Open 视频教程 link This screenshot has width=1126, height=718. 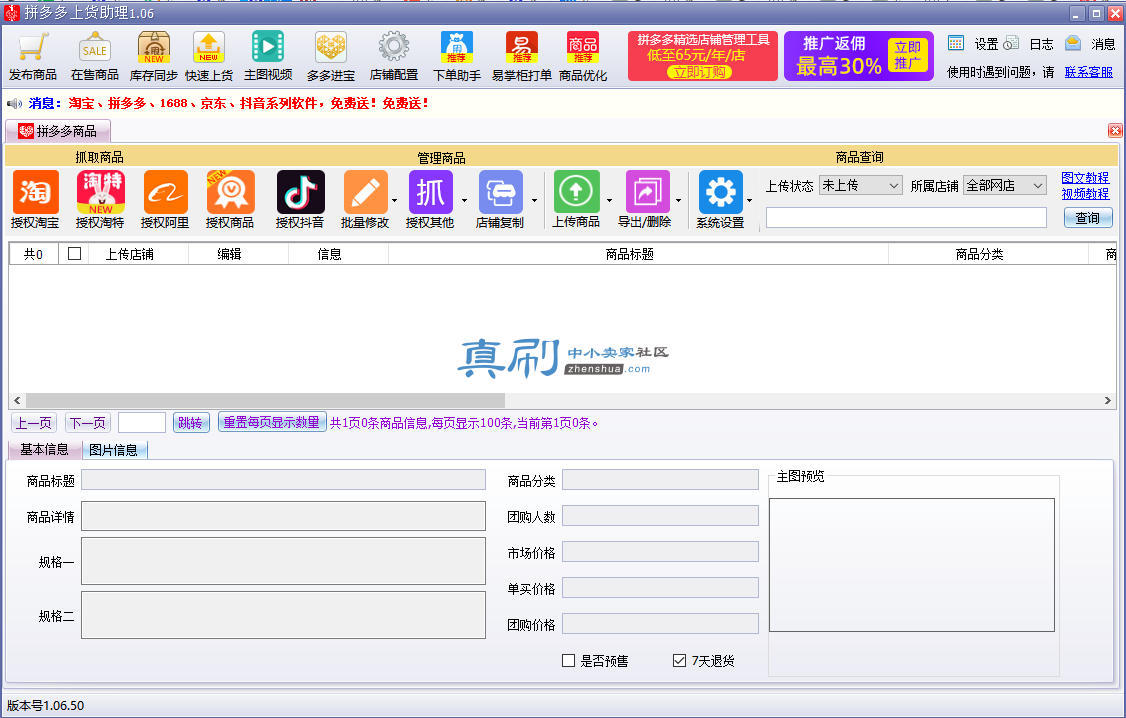tap(1085, 194)
